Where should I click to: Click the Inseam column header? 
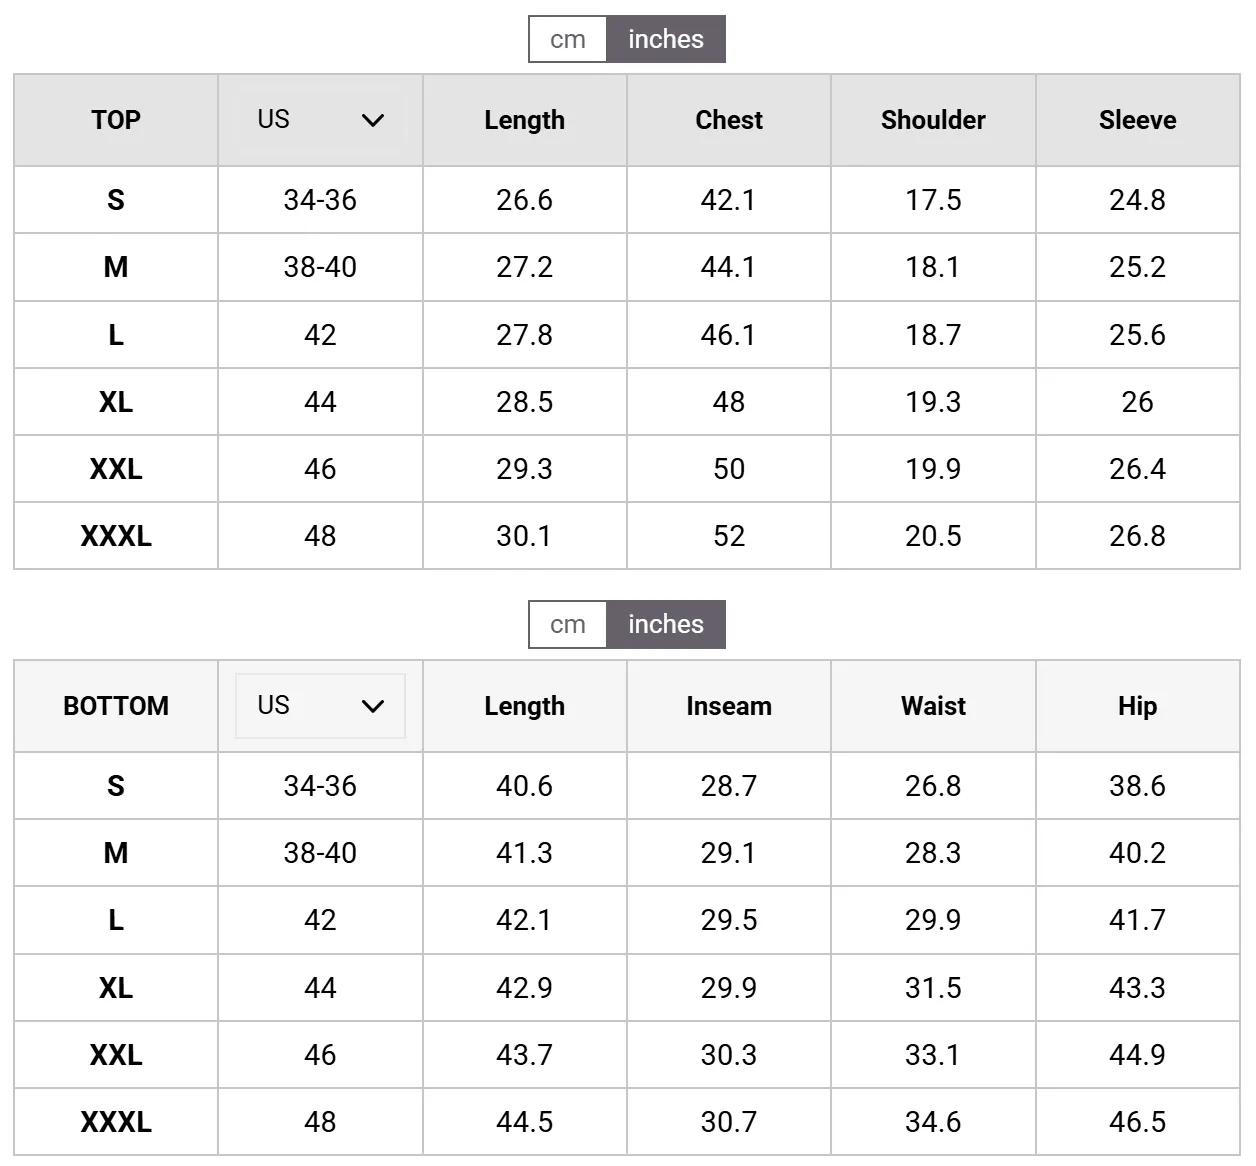(x=729, y=706)
